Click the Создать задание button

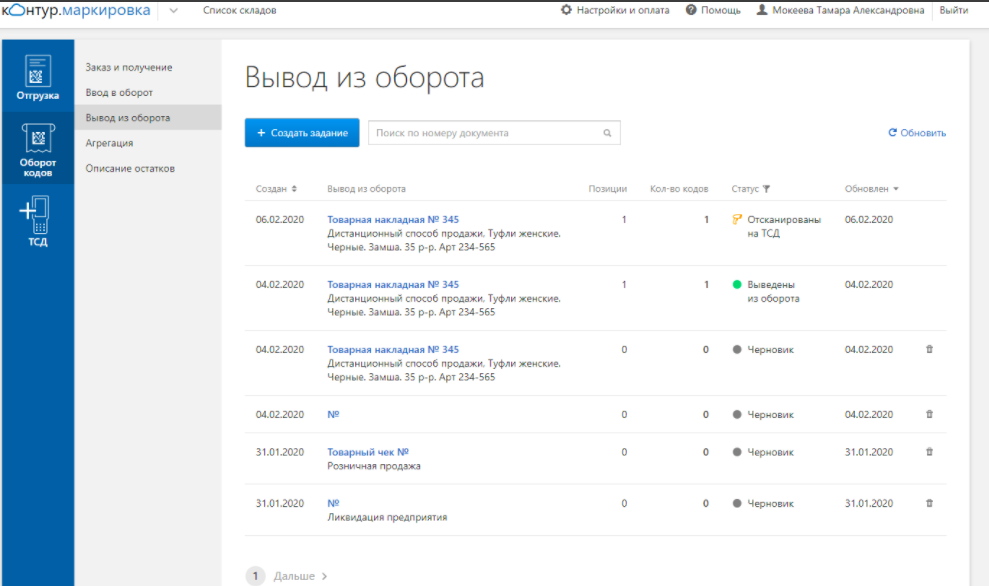(x=302, y=133)
